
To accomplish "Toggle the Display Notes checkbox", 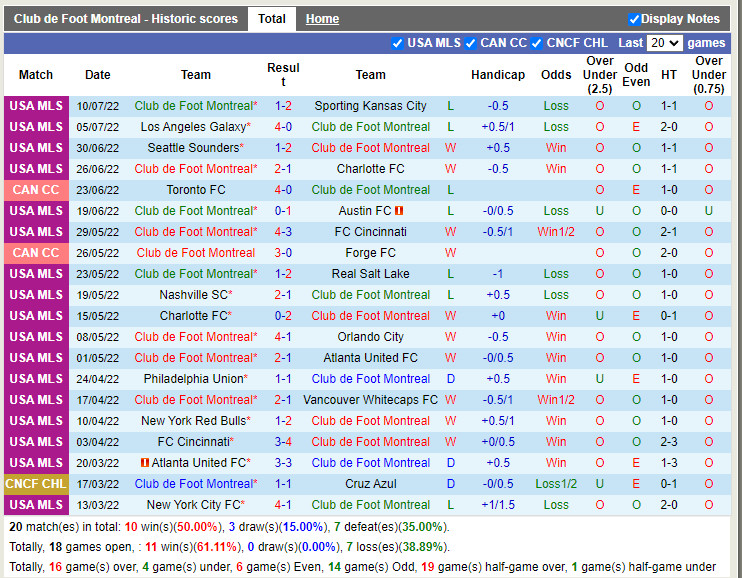I will (x=634, y=19).
